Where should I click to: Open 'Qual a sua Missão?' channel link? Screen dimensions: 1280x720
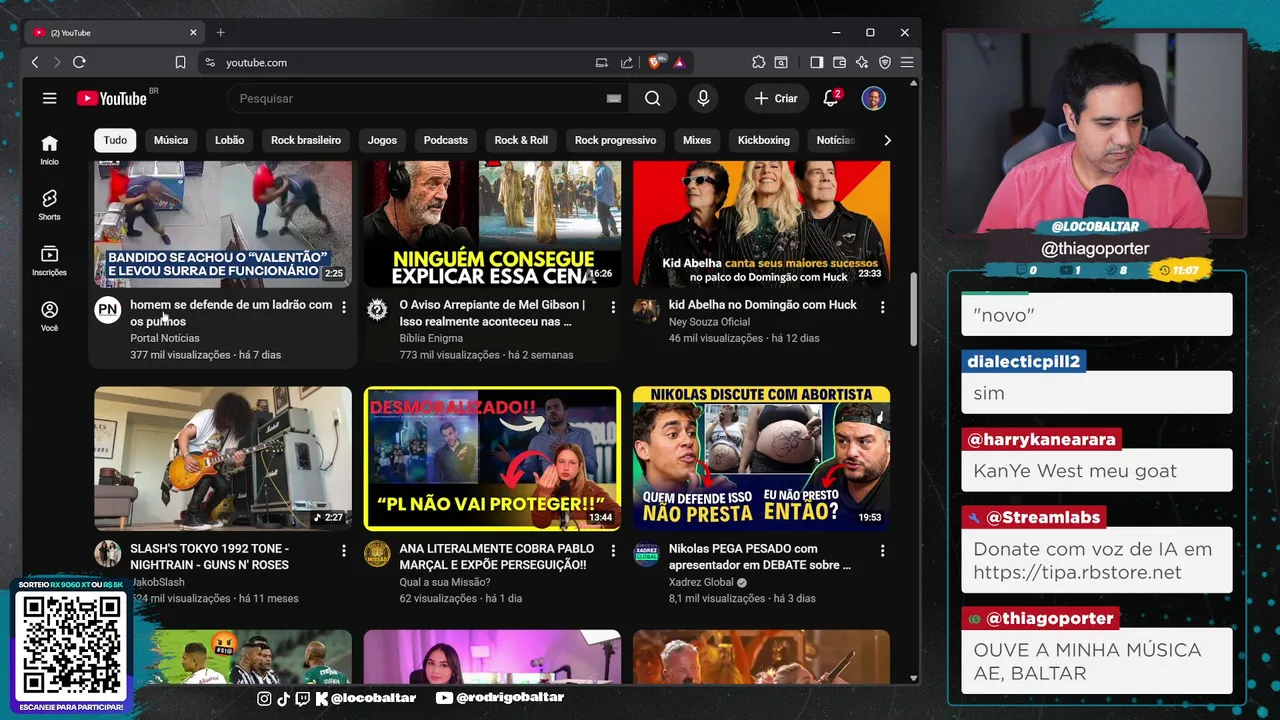coord(445,582)
